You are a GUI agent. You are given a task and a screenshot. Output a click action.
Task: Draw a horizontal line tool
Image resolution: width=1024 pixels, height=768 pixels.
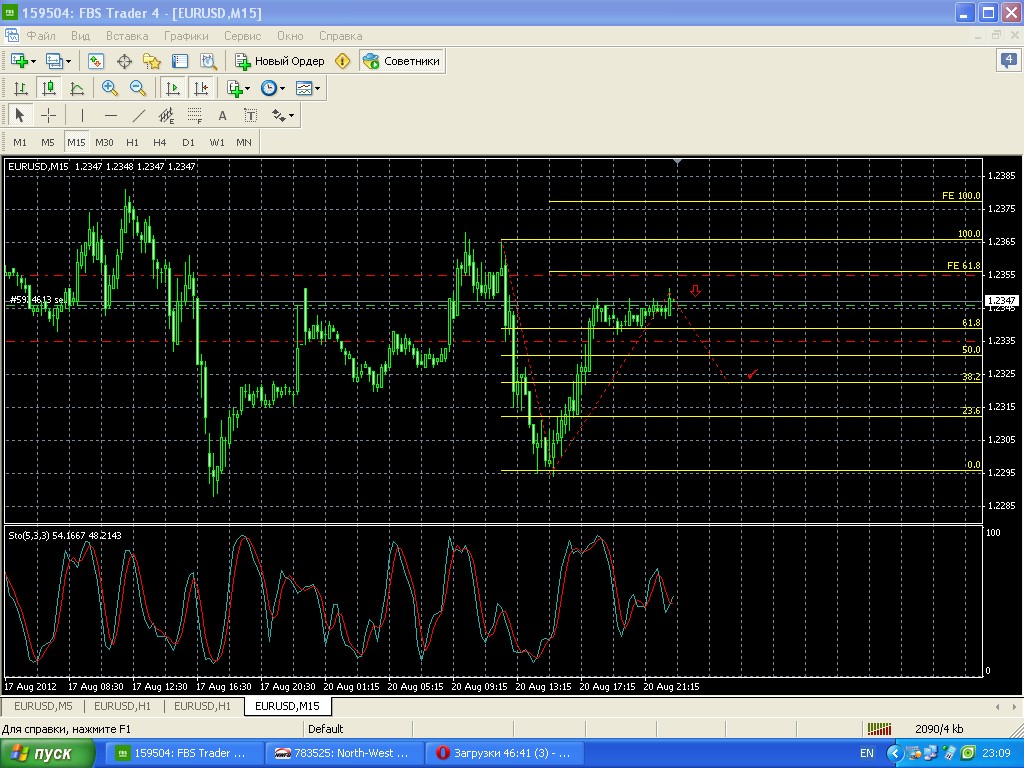coord(111,115)
